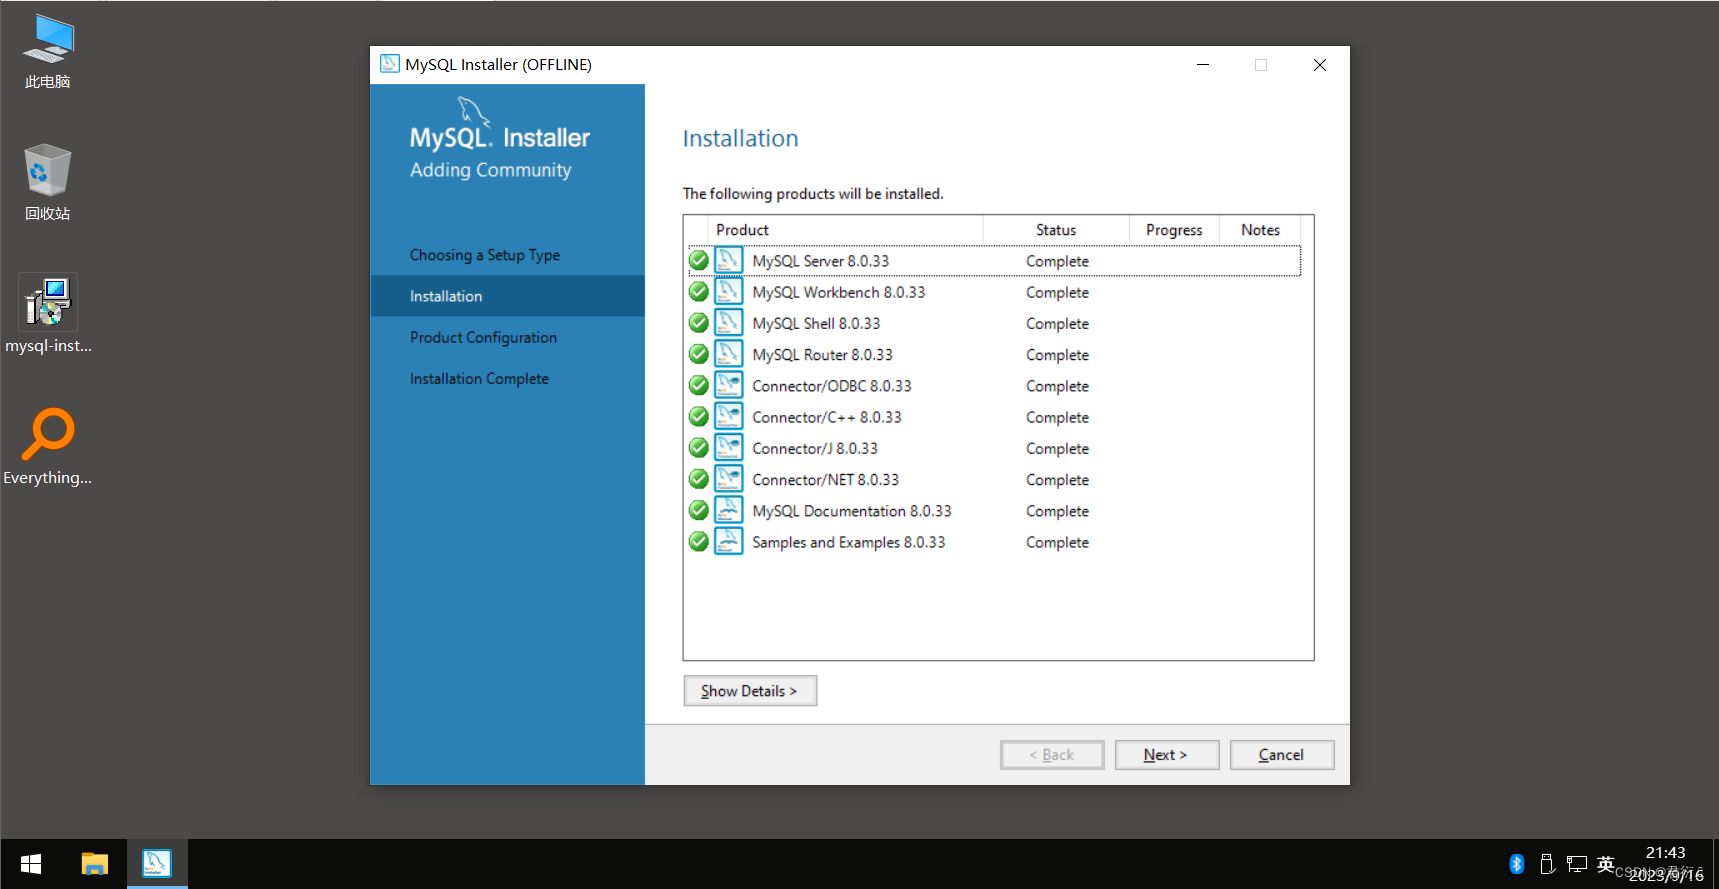This screenshot has width=1719, height=889.
Task: Select the Product Configuration step
Action: (483, 337)
